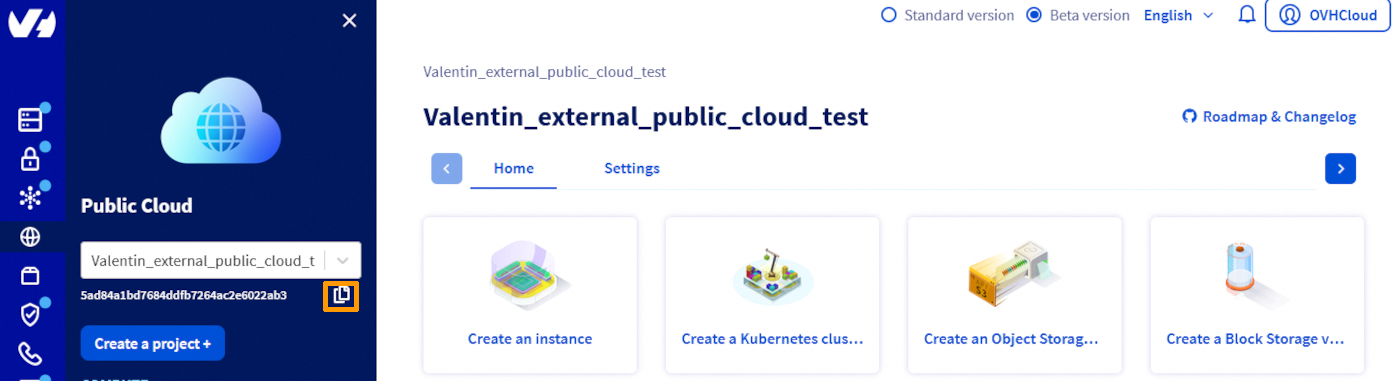Open the project selector dropdown
1400x381 pixels.
[x=221, y=260]
